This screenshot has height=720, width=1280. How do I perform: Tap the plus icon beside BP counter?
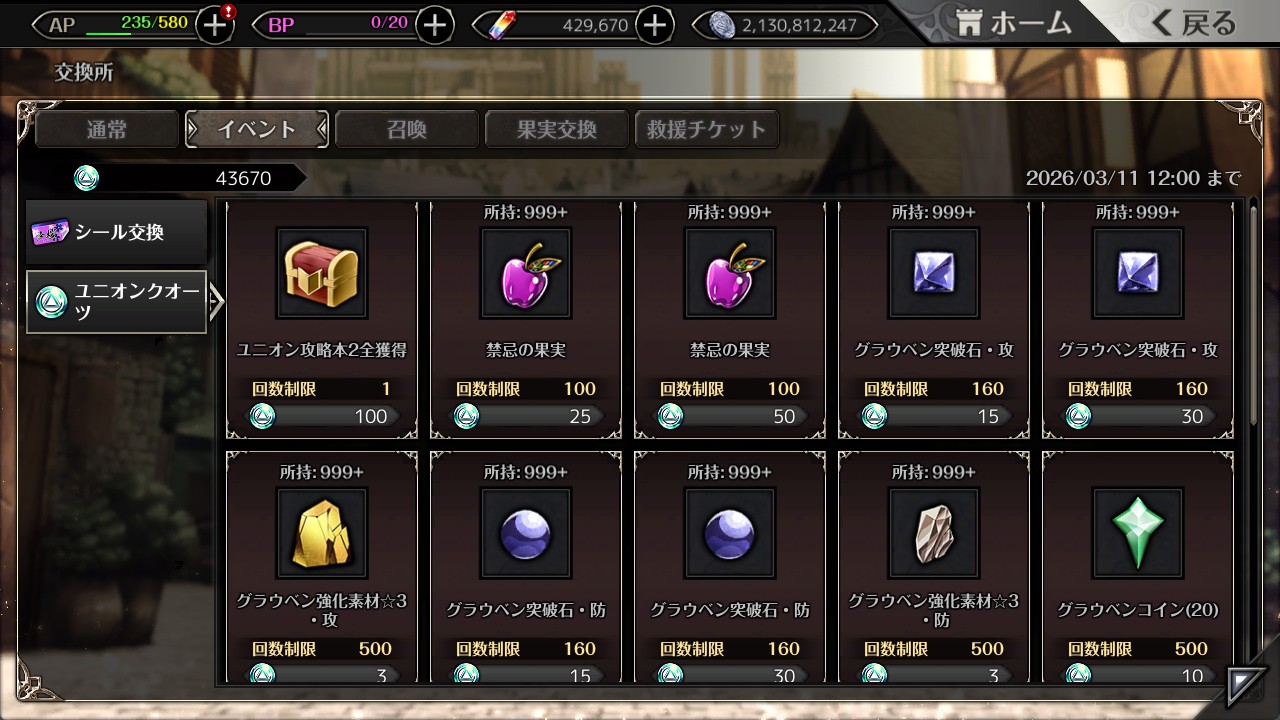point(433,25)
